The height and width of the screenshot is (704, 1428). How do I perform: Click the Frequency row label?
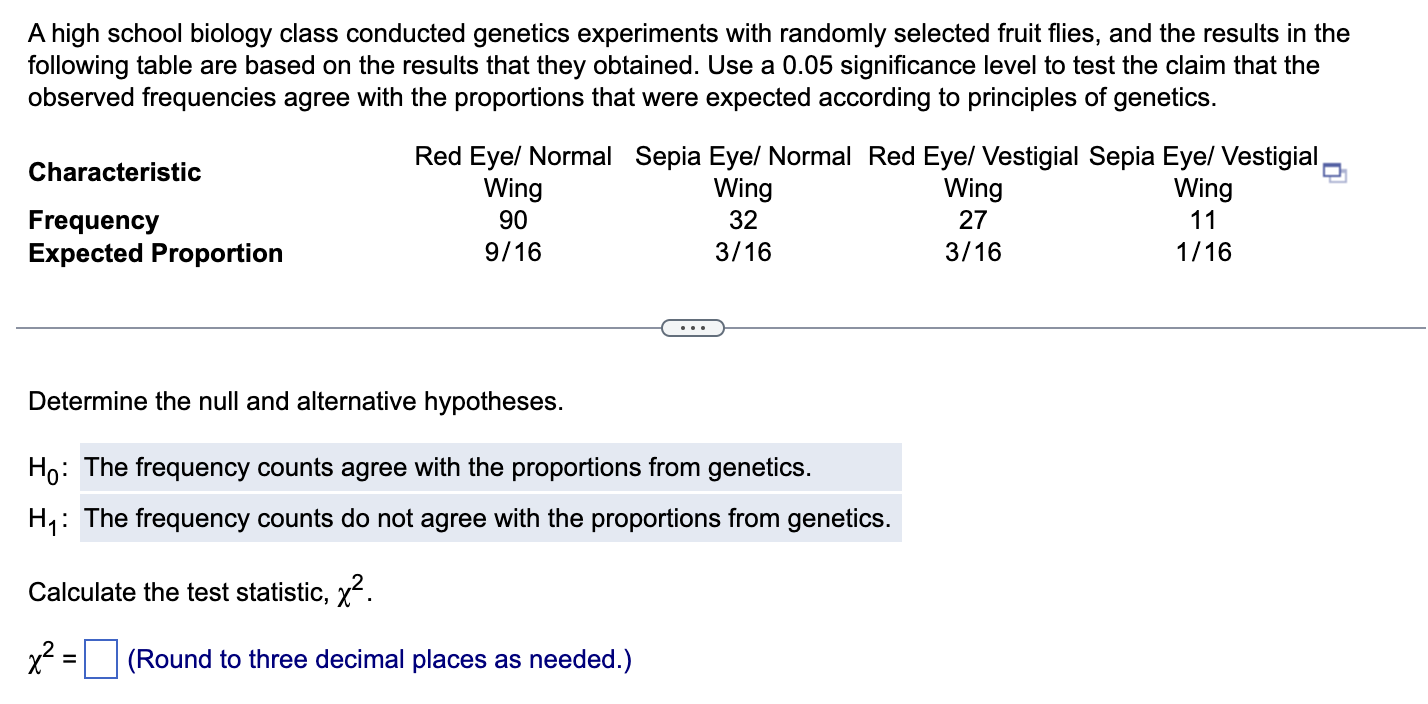click(94, 220)
